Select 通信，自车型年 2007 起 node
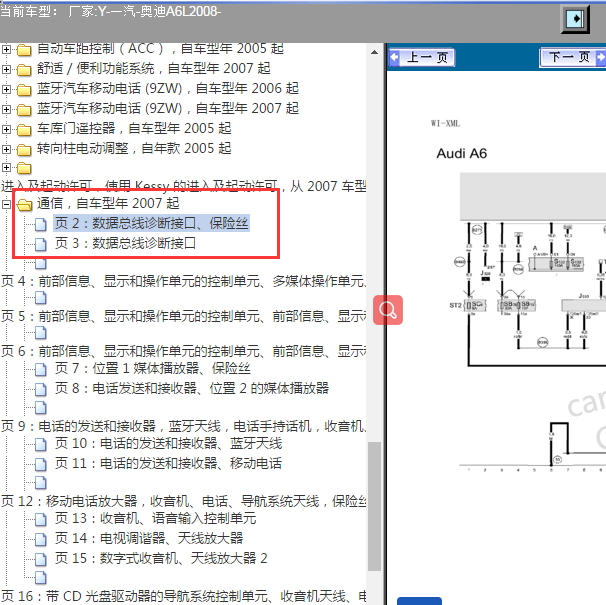The image size is (606, 605). coord(108,203)
